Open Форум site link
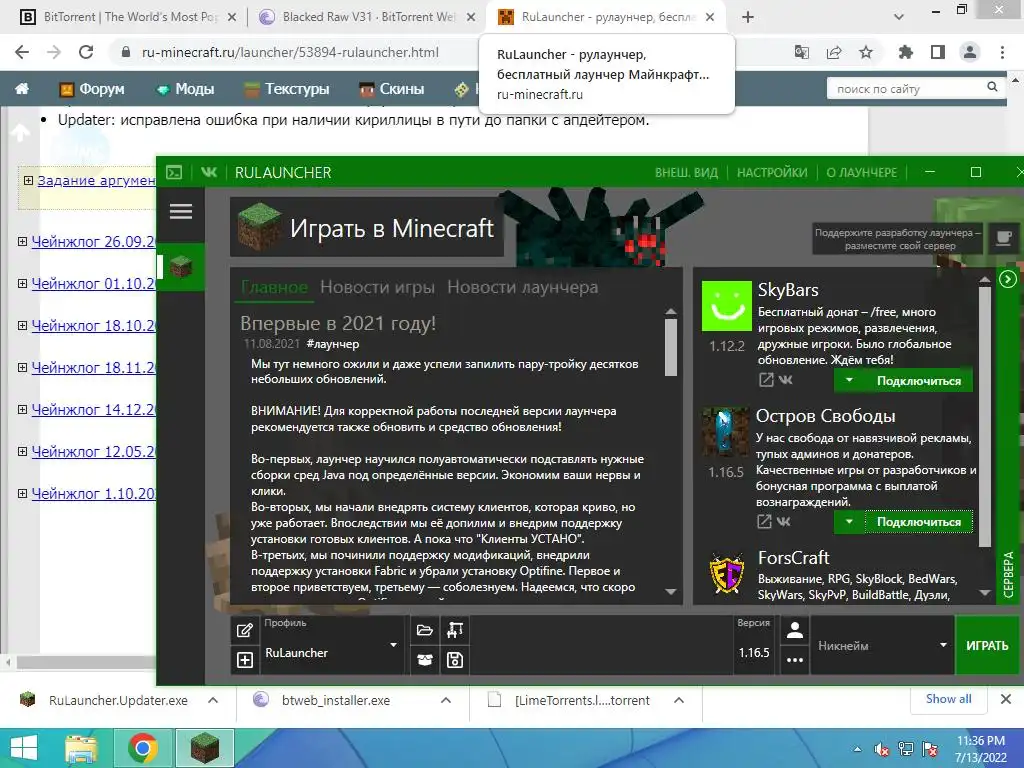Screen dimensions: 1024x768 click(x=91, y=89)
